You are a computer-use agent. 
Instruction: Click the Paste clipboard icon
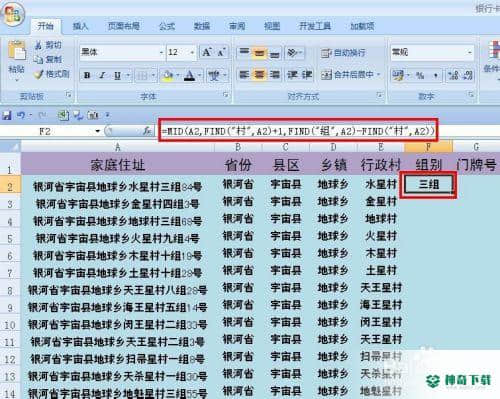pos(16,51)
